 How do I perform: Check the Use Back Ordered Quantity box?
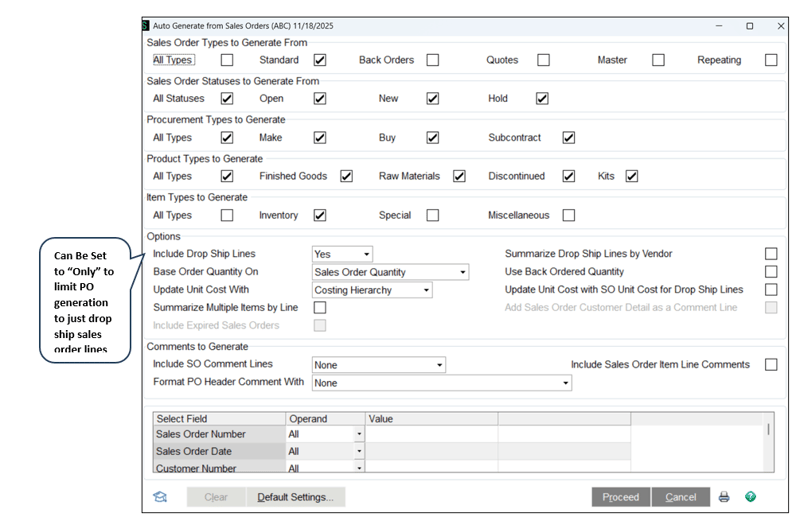770,272
